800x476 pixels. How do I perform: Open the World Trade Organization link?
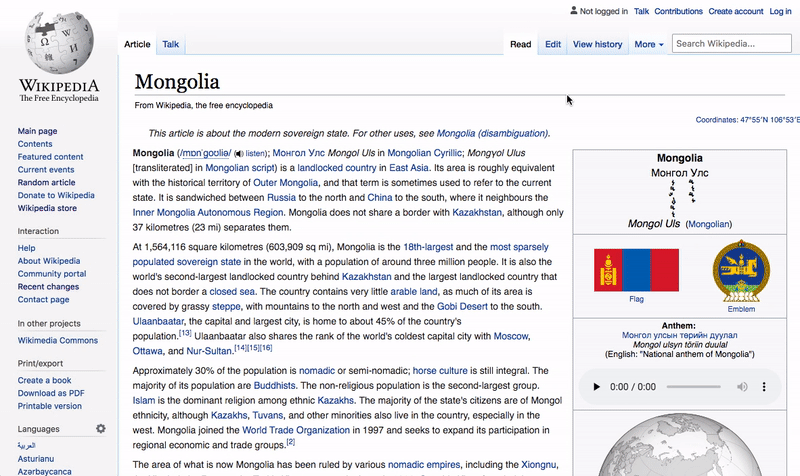(x=296, y=430)
